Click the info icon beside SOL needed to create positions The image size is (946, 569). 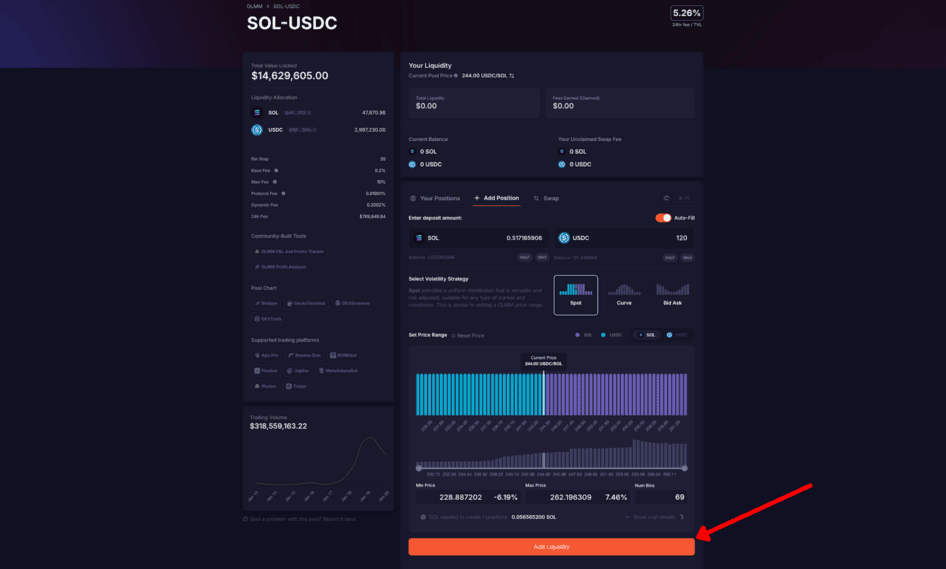[423, 517]
